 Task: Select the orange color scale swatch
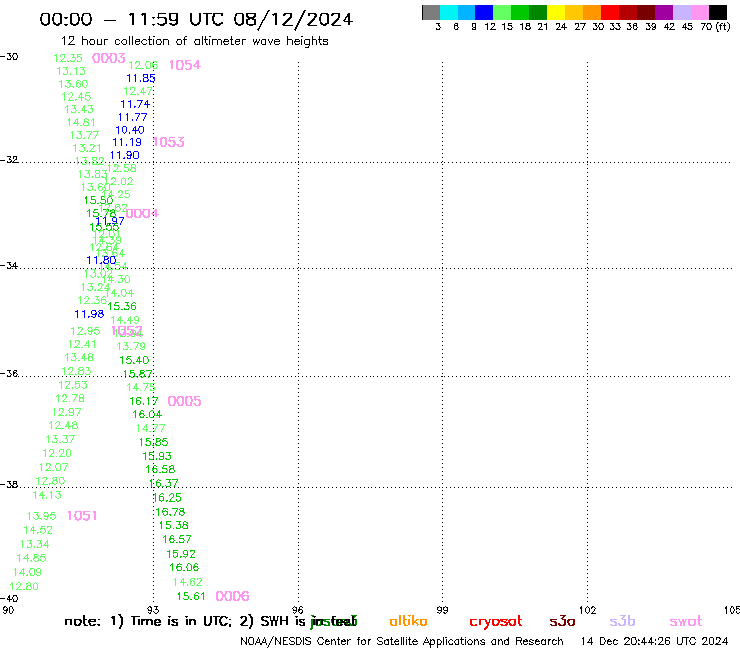tap(592, 12)
